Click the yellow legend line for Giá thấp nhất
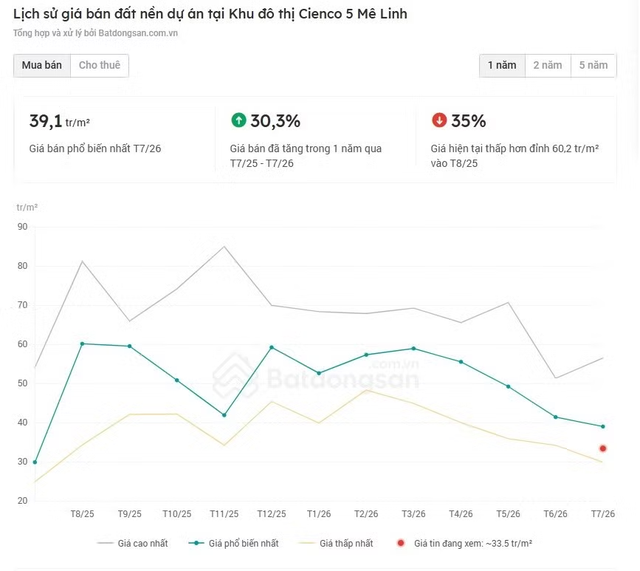 pyautogui.click(x=307, y=543)
